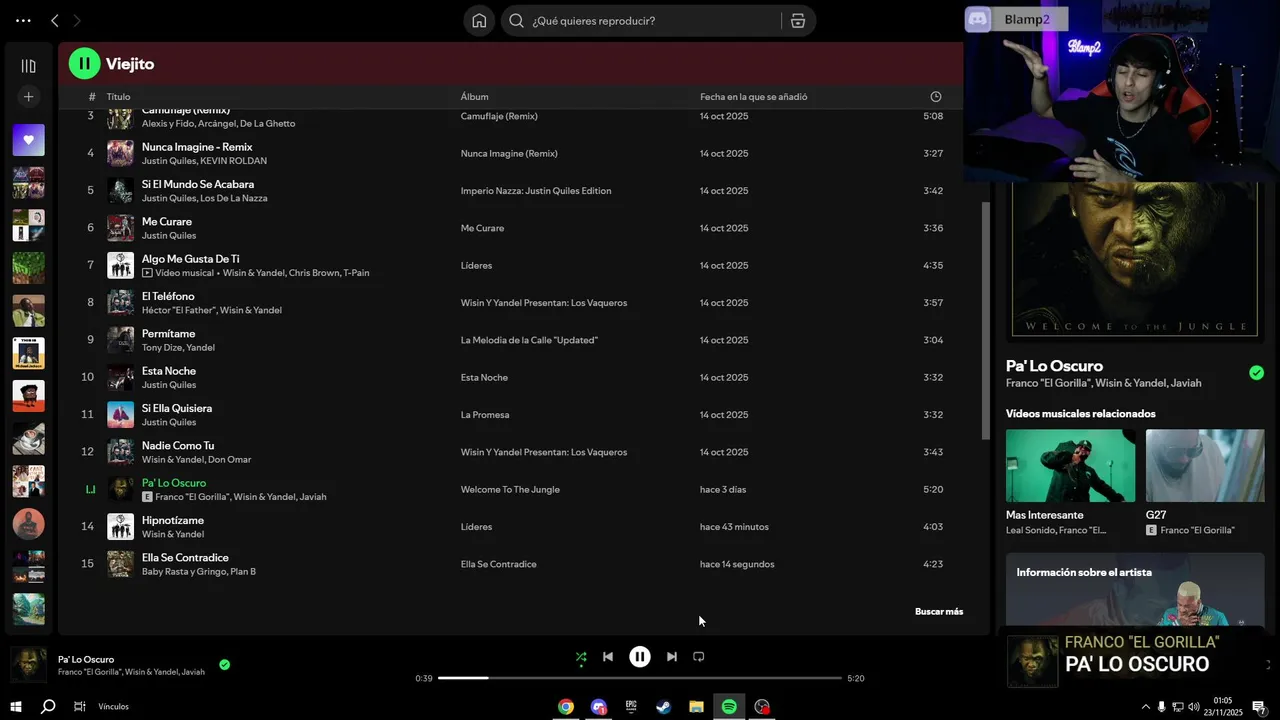Pause playback in the bottom player
Viewport: 1280px width, 720px height.
click(x=640, y=657)
